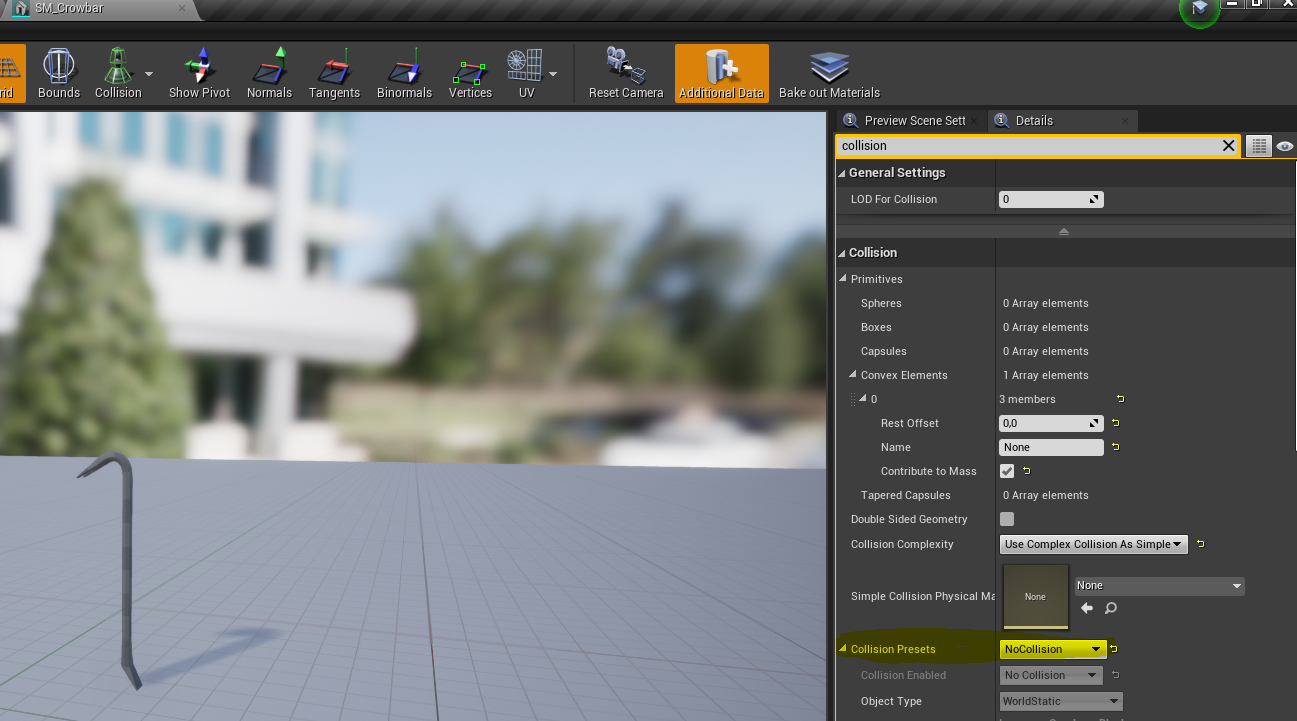This screenshot has width=1297, height=721.
Task: Open the Collision Complexity dropdown
Action: (x=1093, y=544)
